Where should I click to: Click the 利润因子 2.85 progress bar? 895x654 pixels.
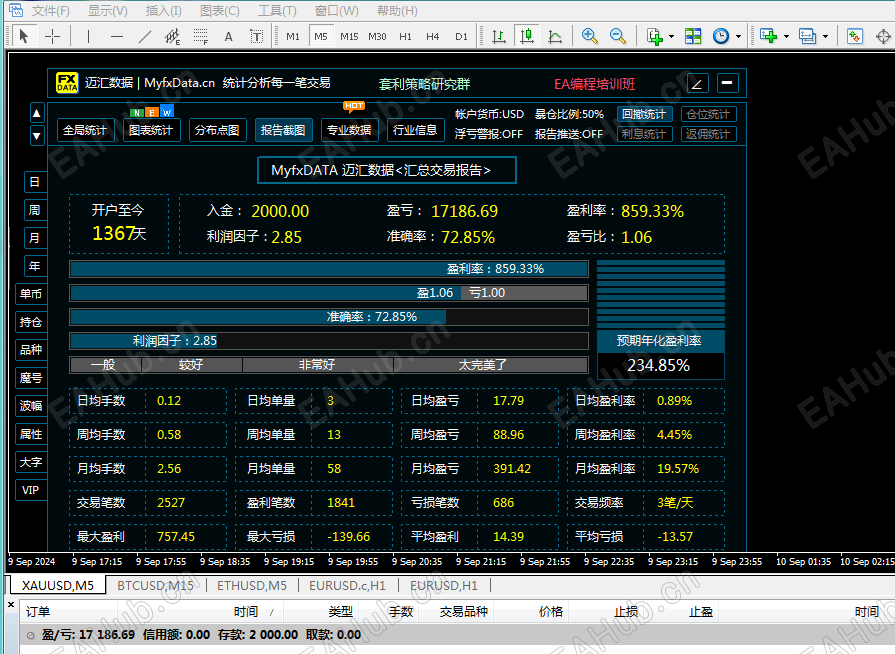329,341
